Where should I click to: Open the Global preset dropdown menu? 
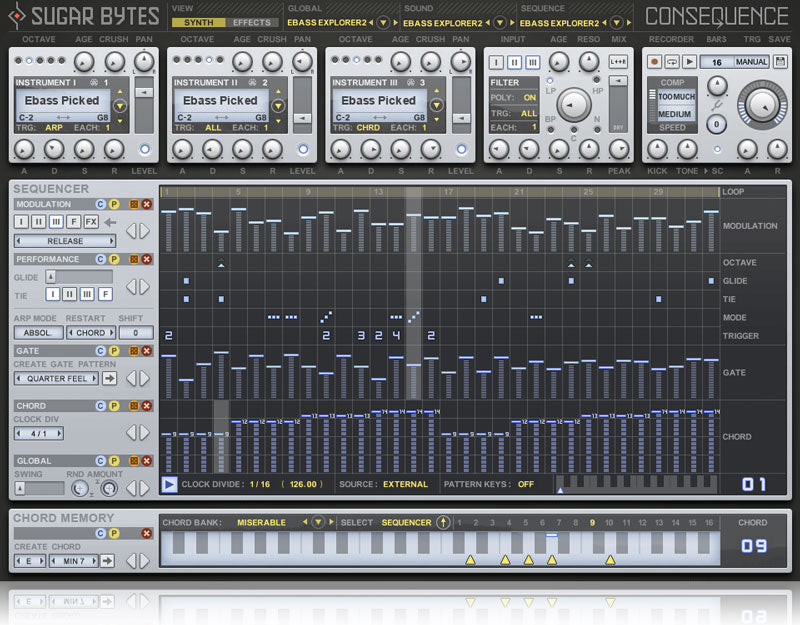coord(383,22)
